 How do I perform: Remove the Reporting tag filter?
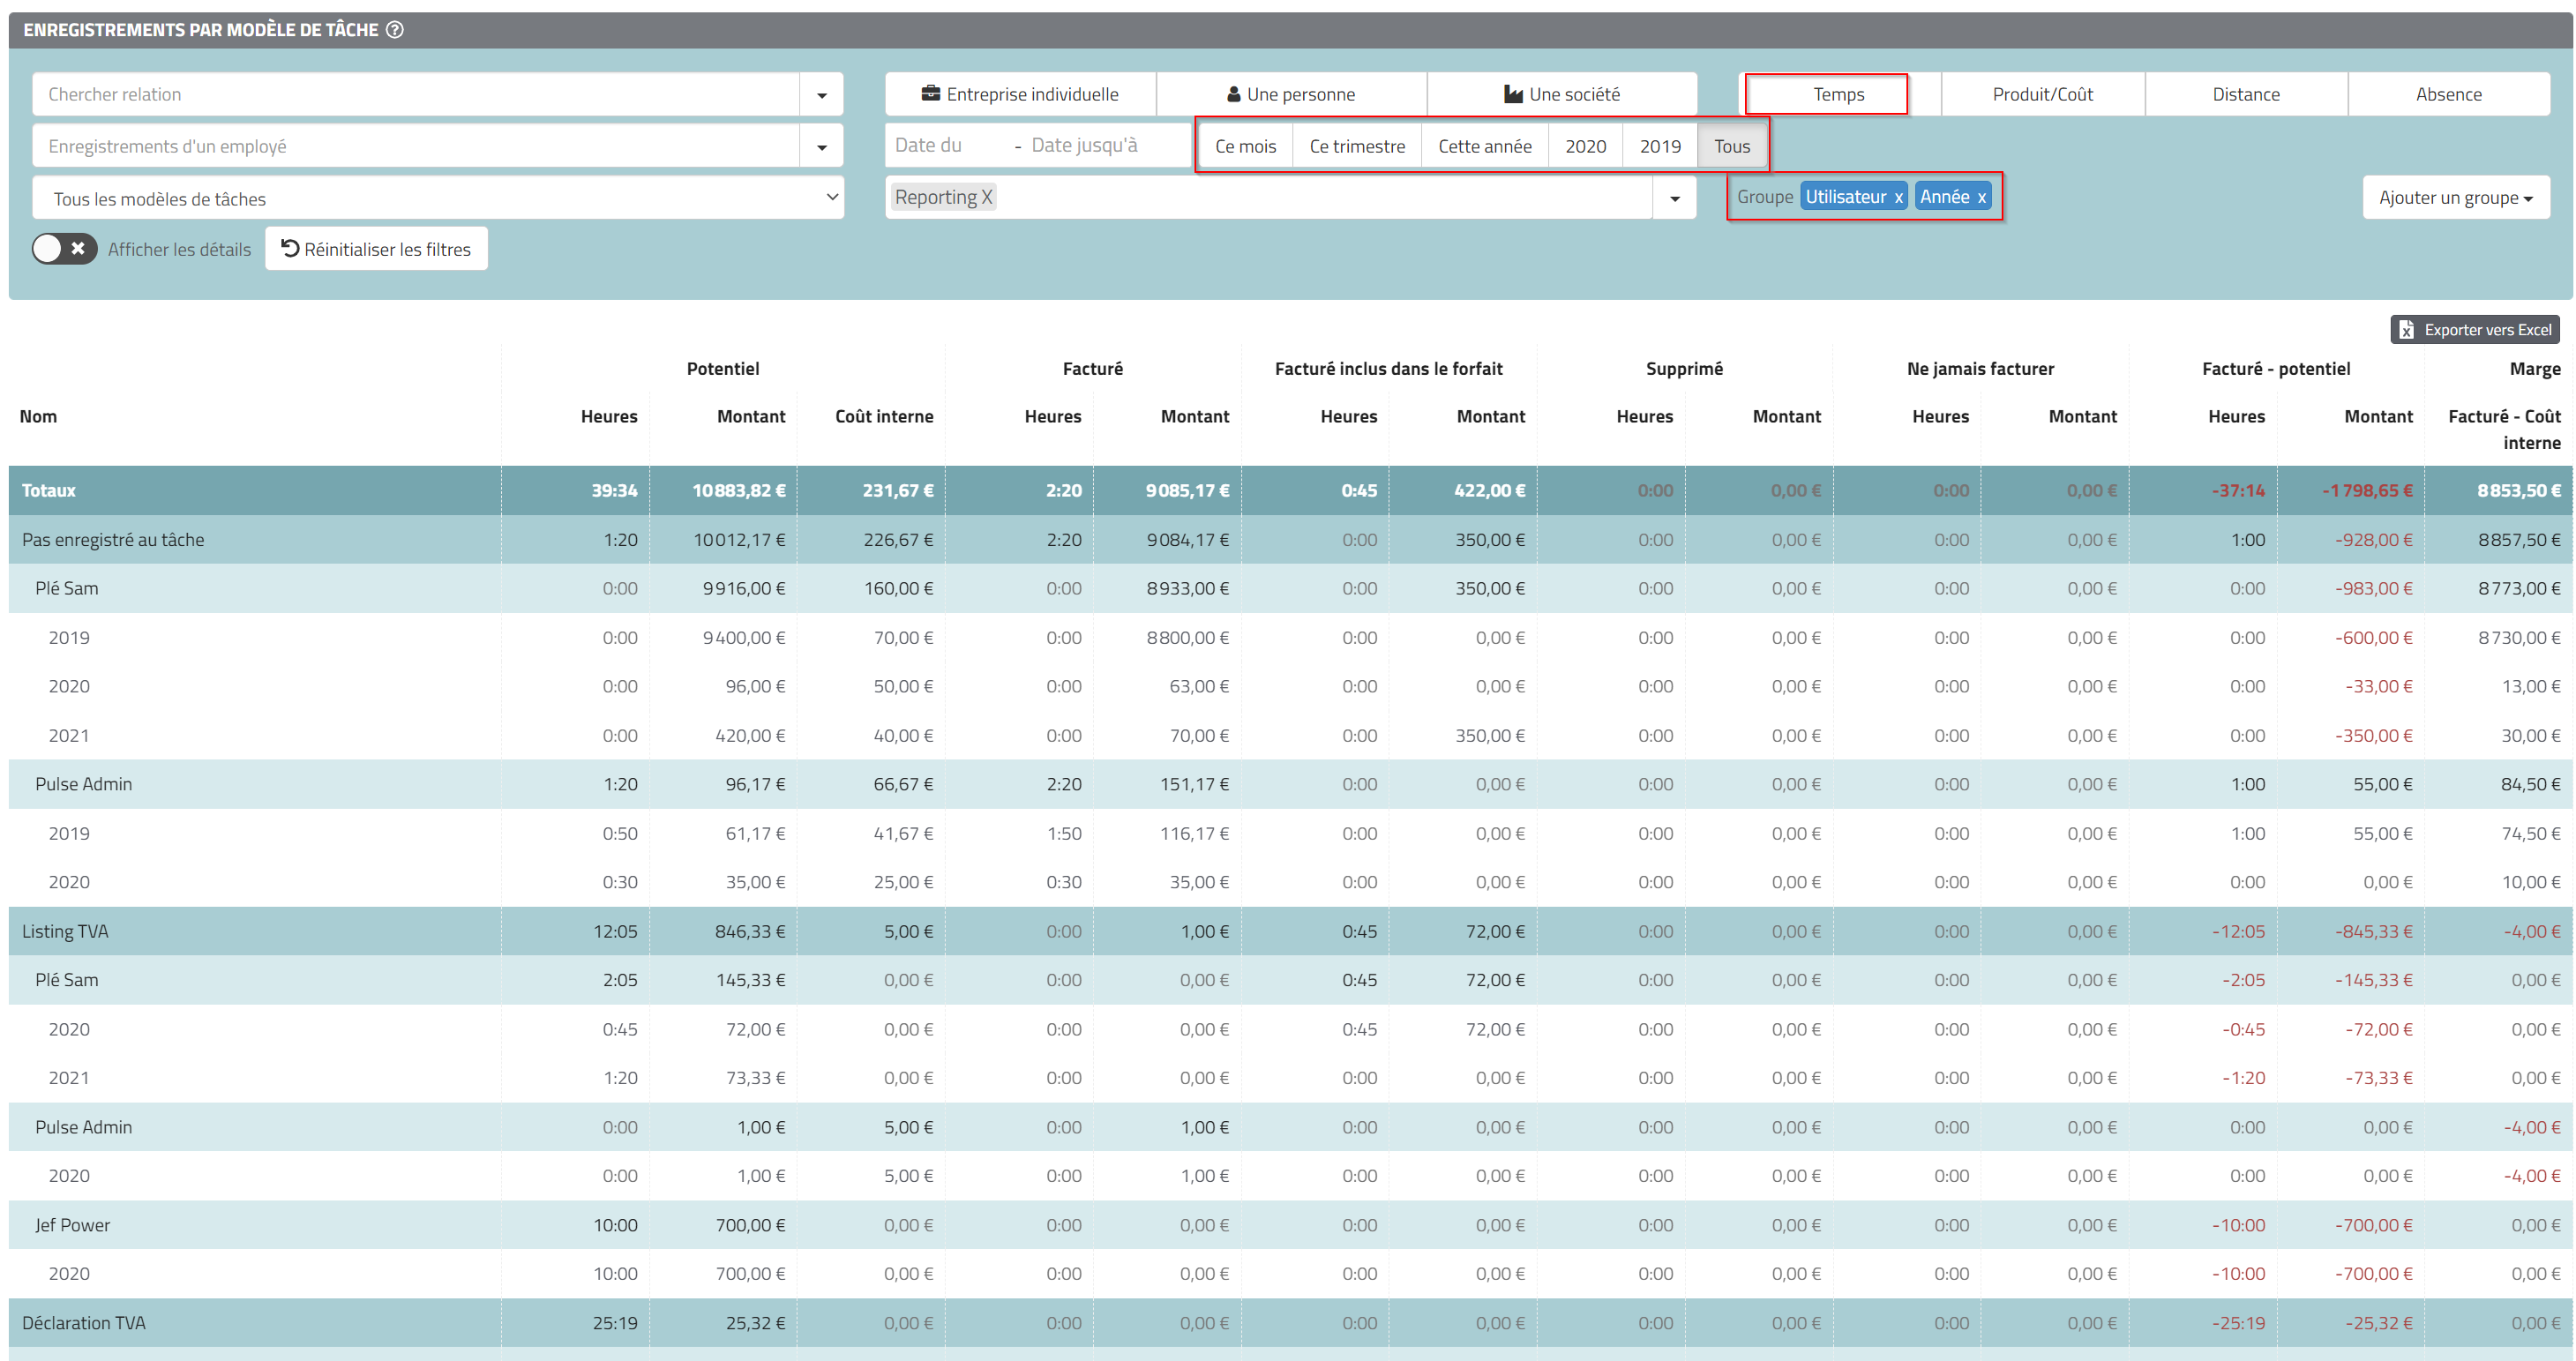click(986, 197)
